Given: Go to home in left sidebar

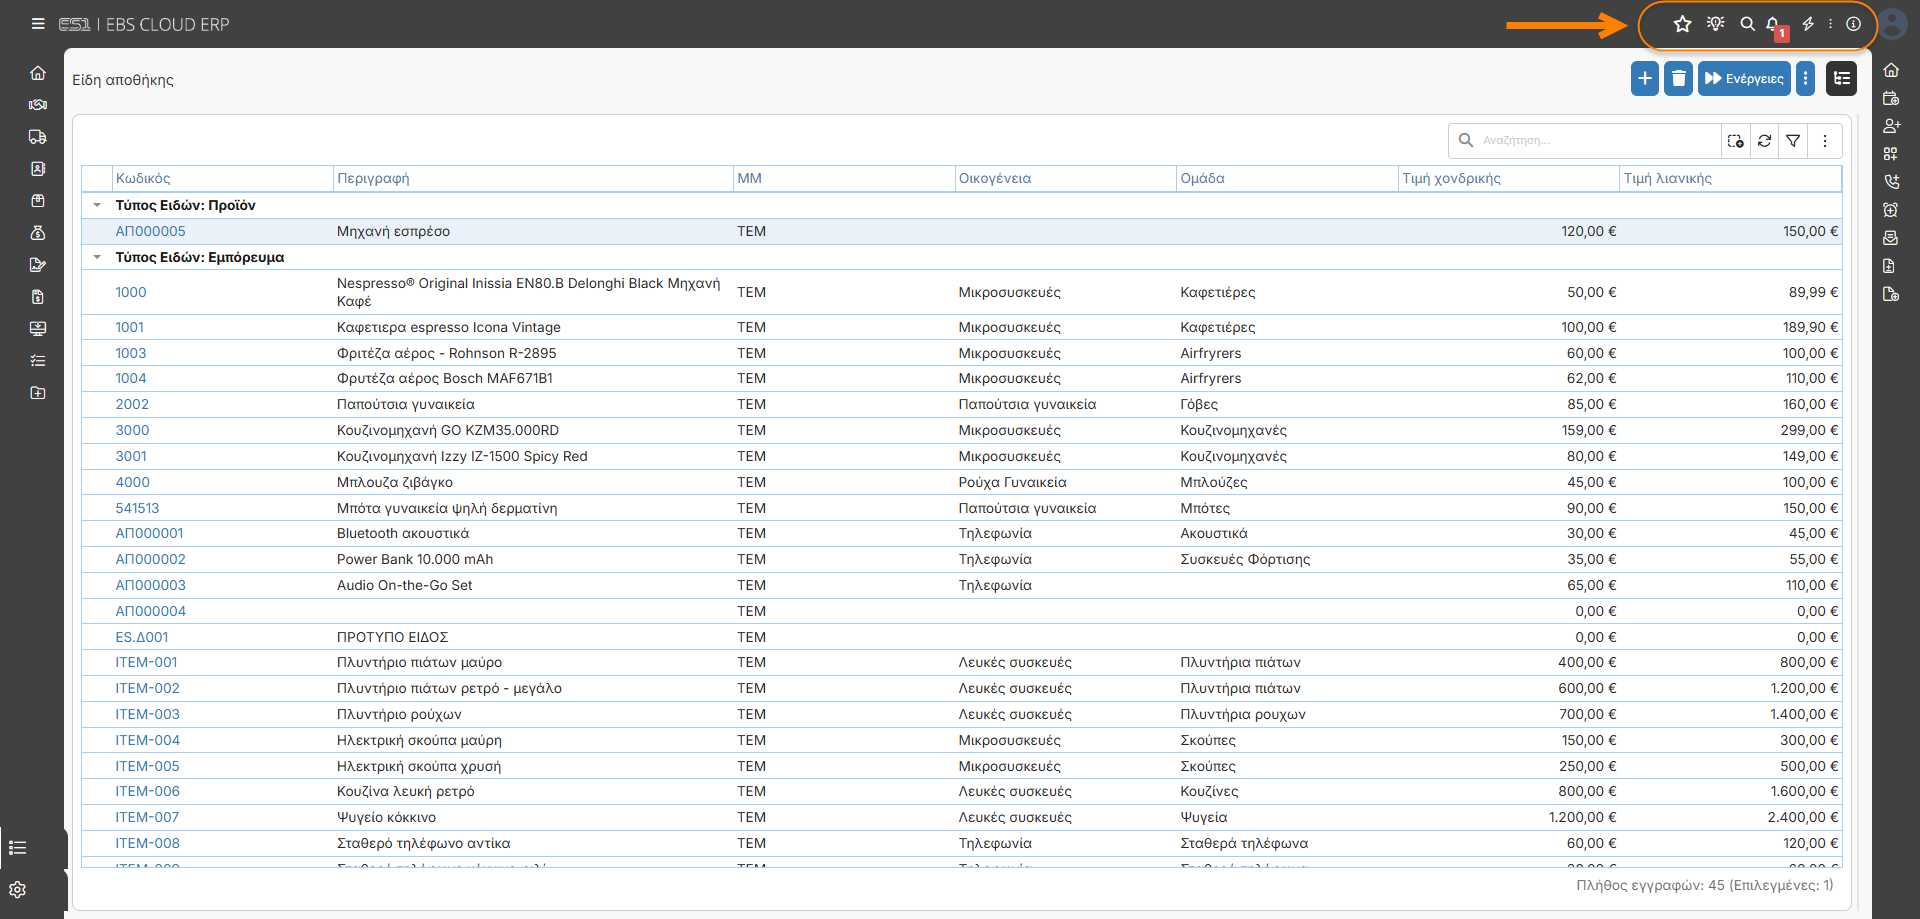Looking at the screenshot, I should [38, 73].
